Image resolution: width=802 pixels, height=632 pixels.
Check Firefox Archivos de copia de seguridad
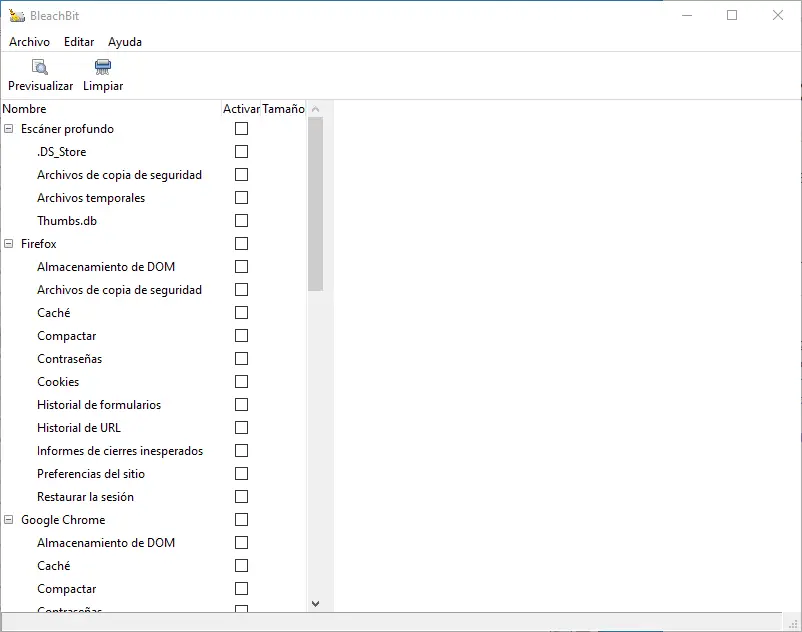point(241,290)
